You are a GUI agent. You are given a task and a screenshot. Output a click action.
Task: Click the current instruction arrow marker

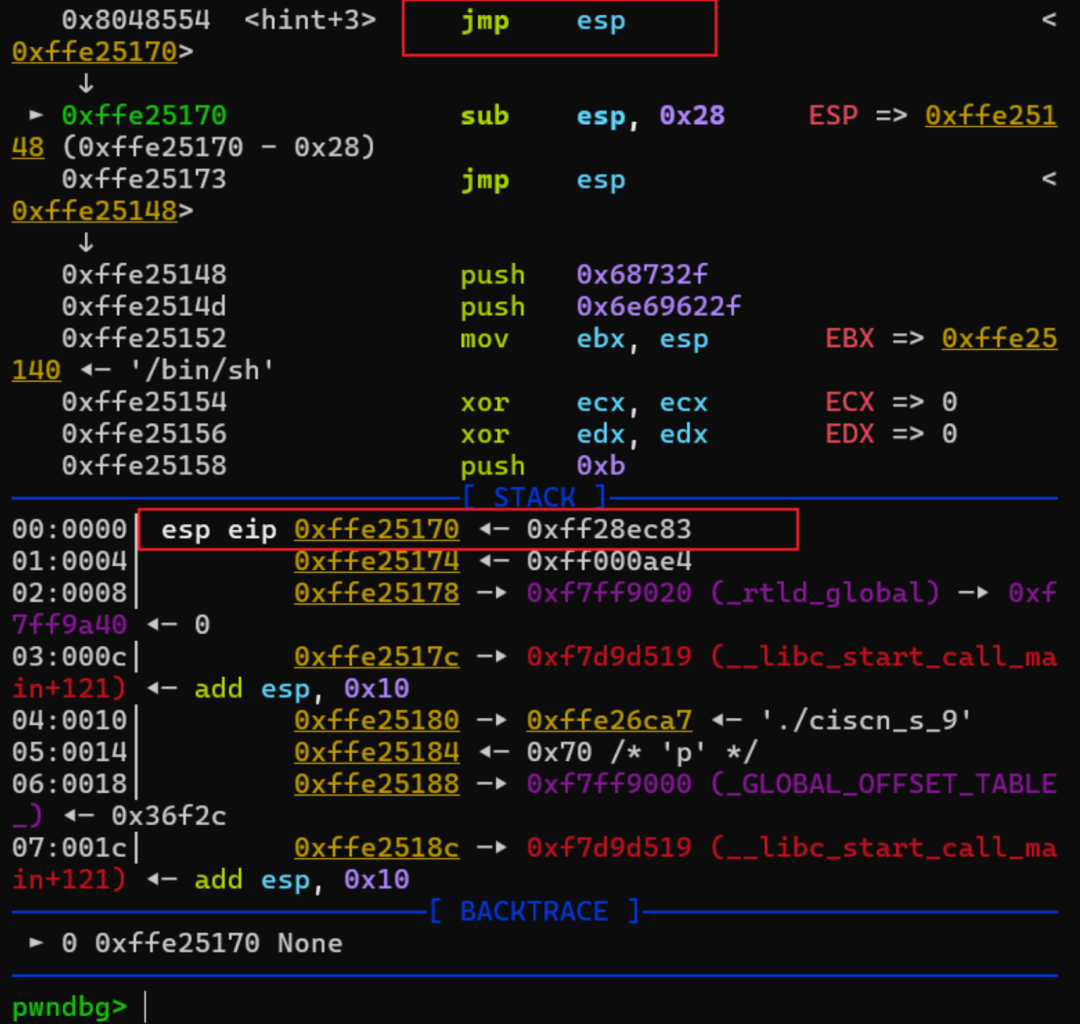coord(34,115)
